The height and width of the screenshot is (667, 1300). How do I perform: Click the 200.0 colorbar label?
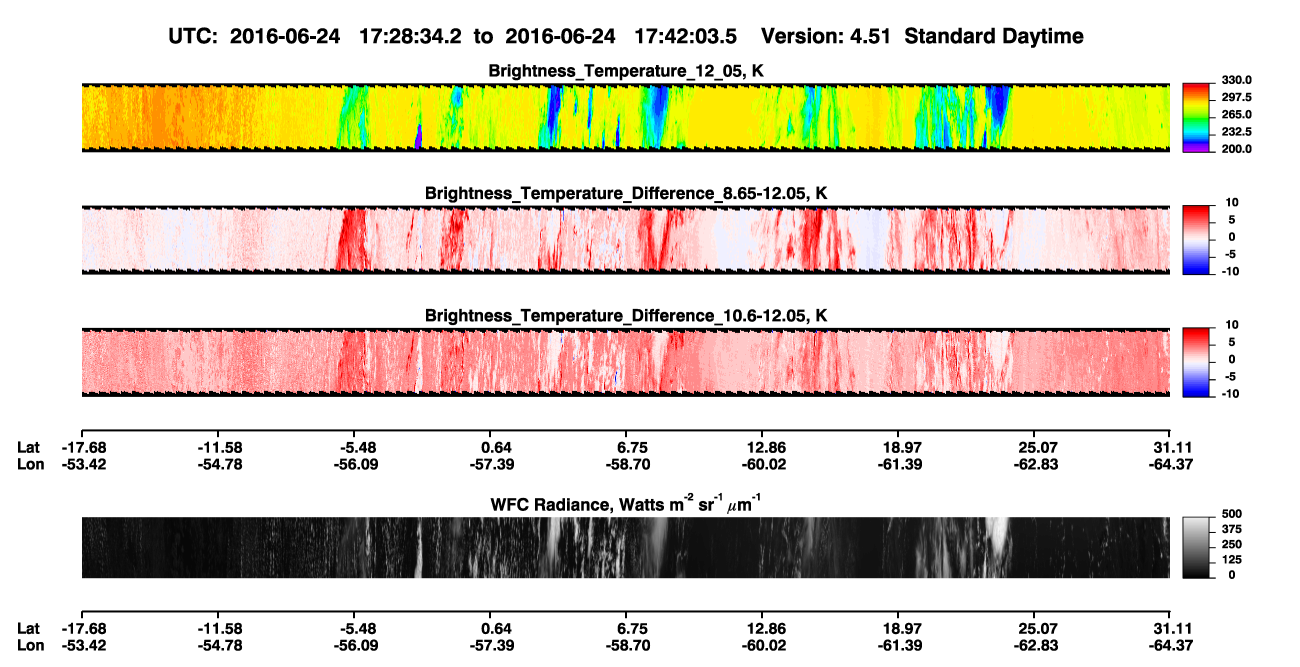click(x=1236, y=149)
